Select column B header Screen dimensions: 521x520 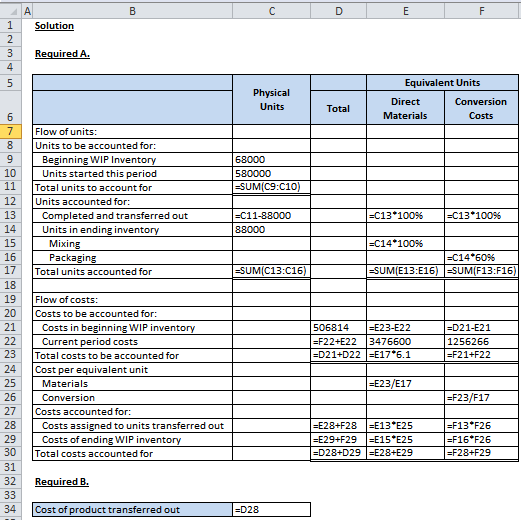(132, 11)
